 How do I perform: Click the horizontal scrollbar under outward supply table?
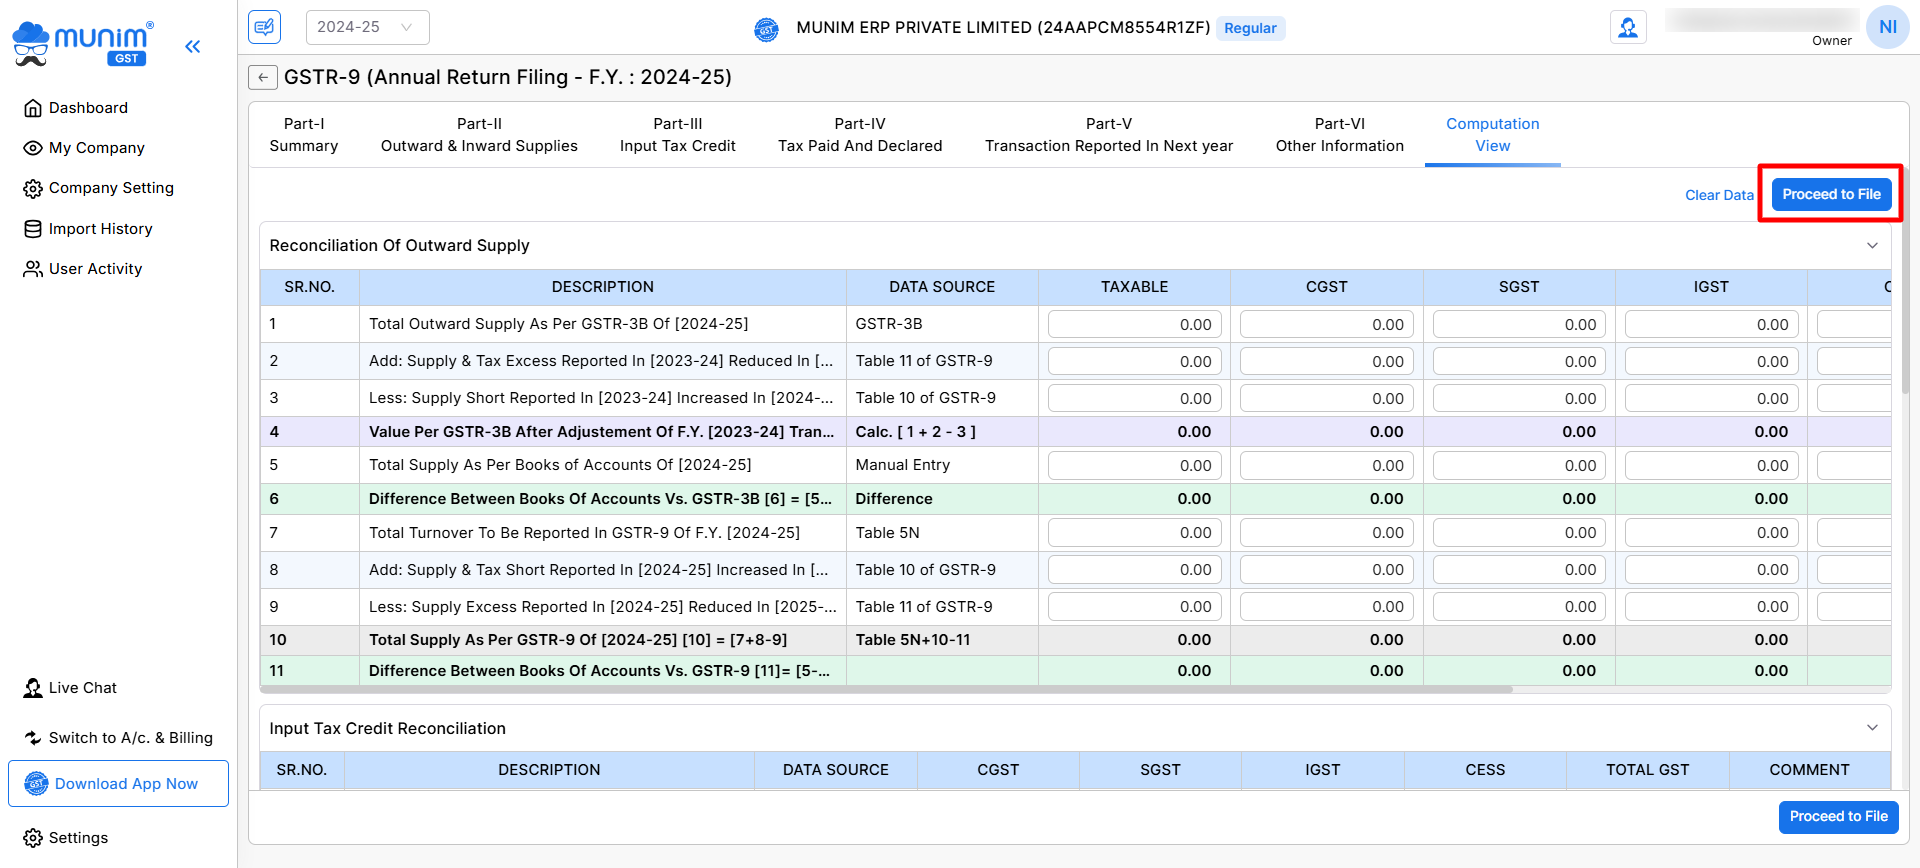point(886,689)
